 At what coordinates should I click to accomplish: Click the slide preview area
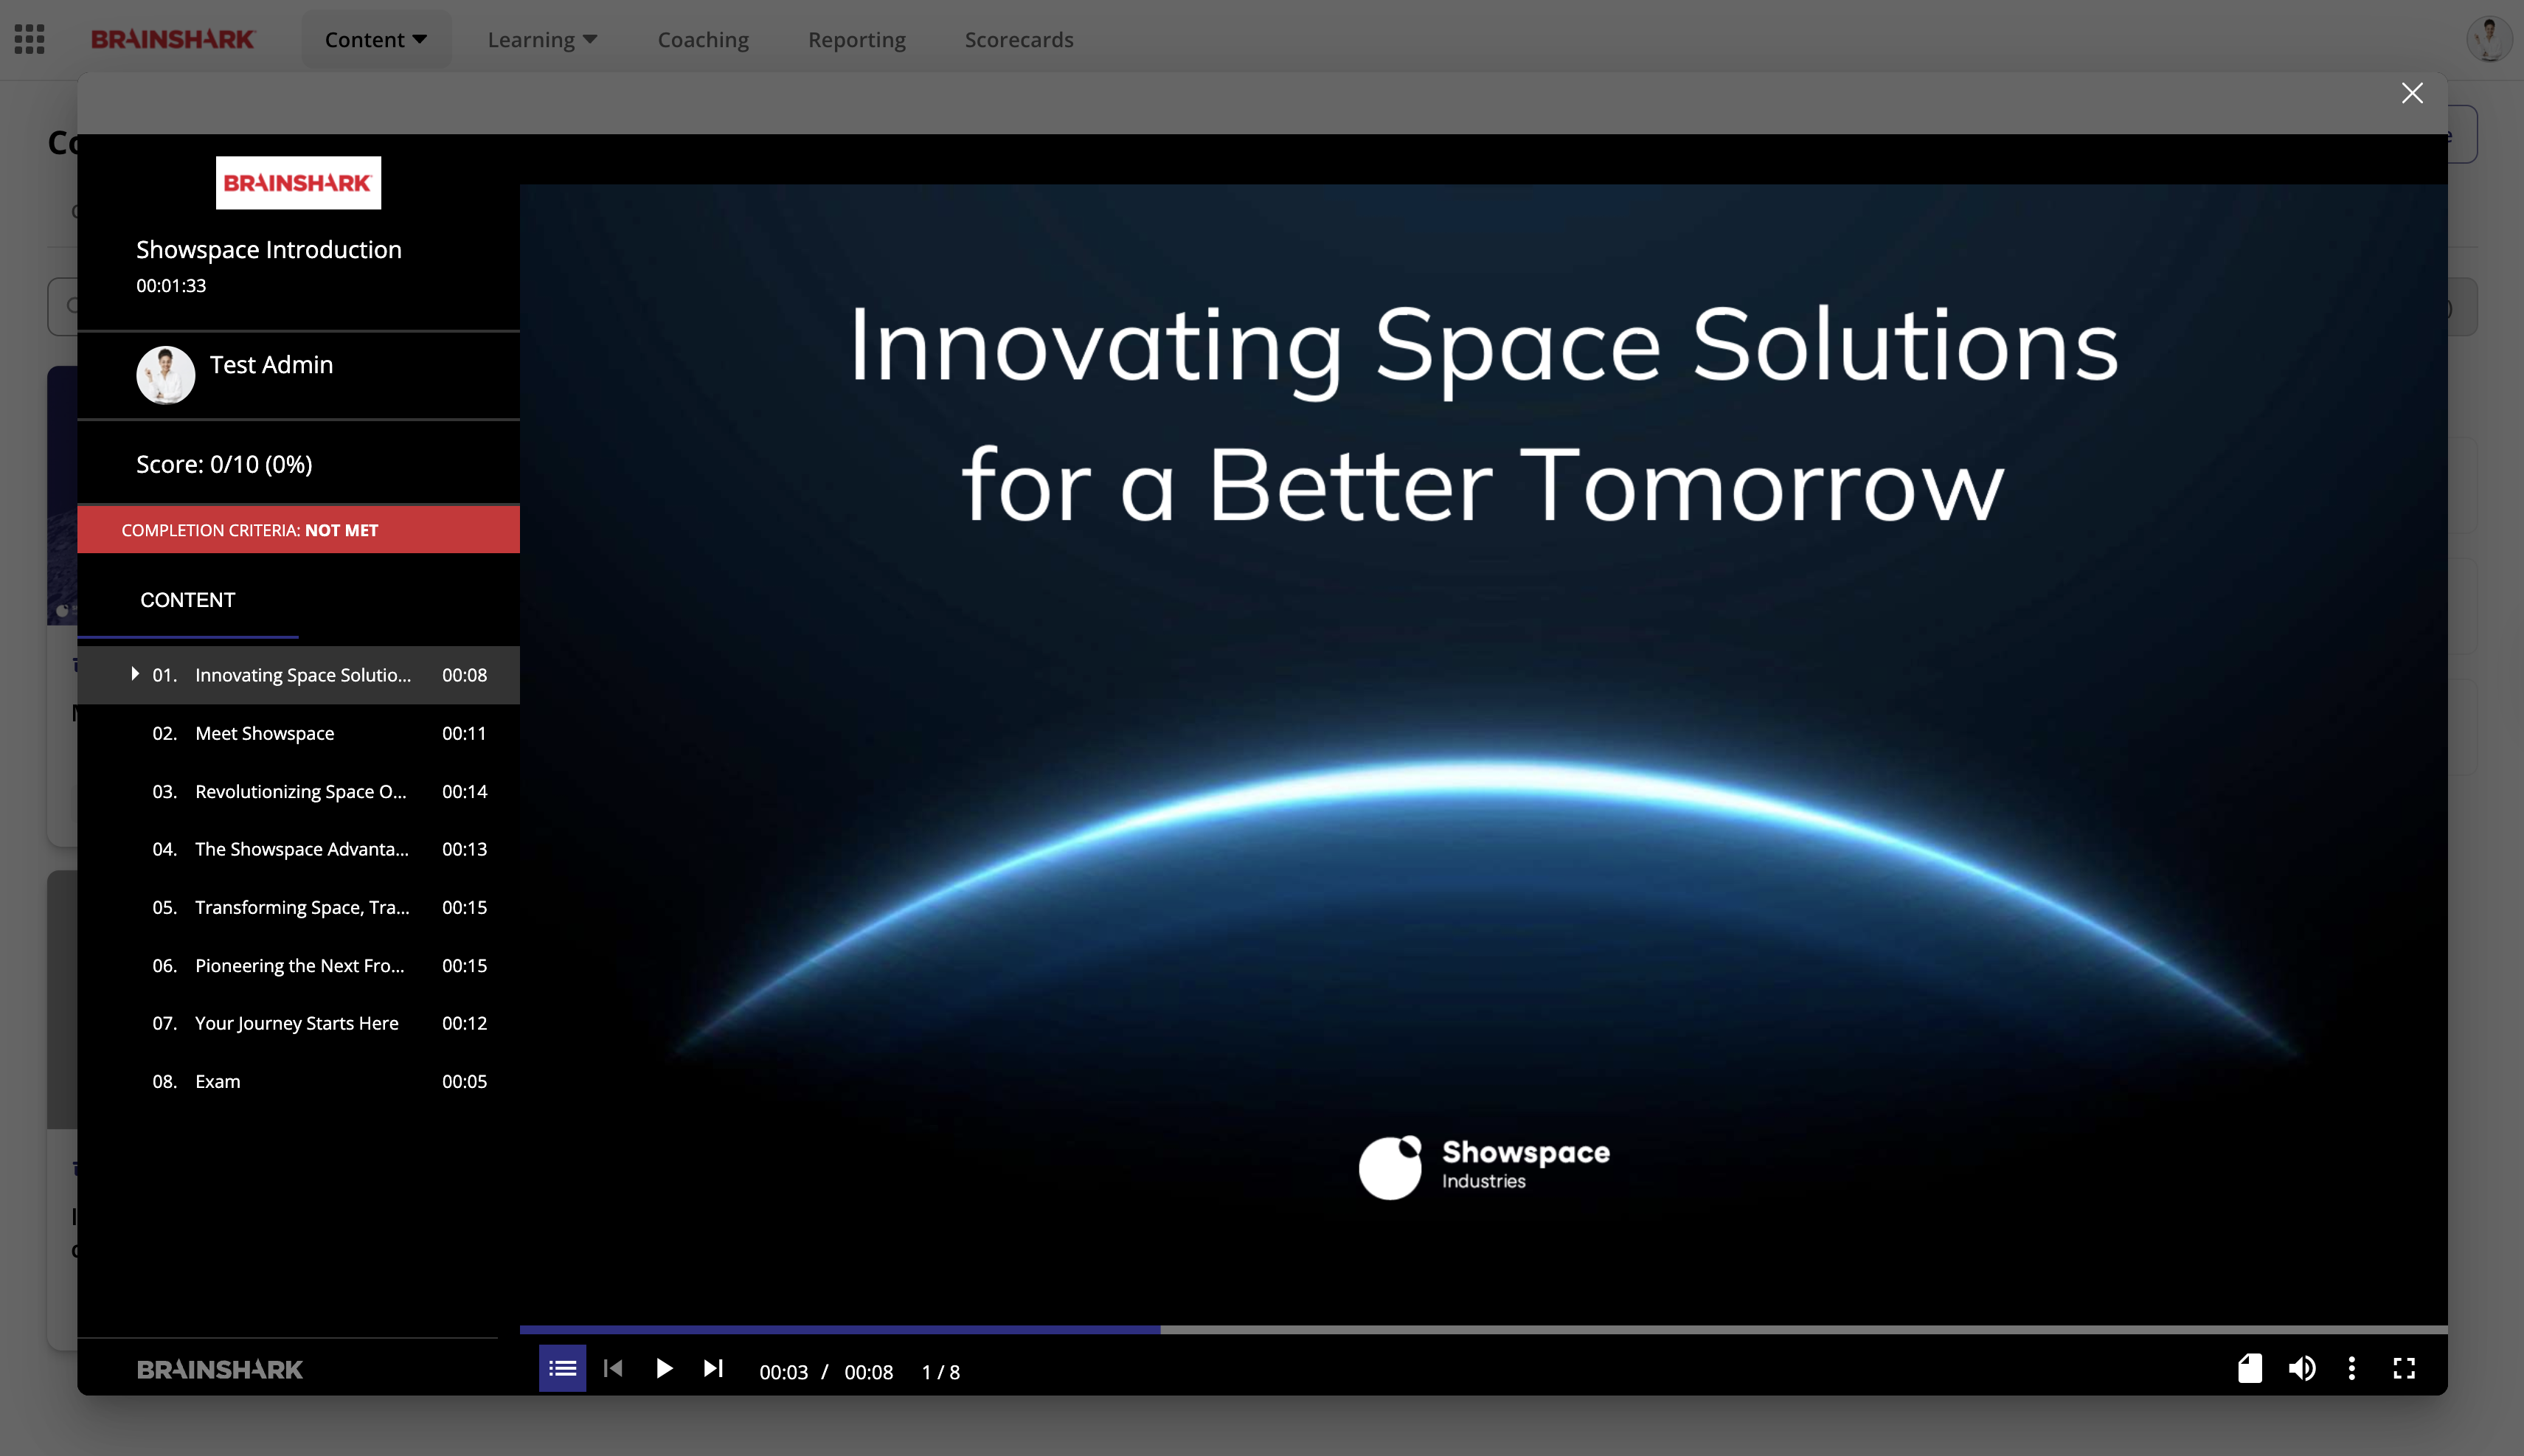point(1484,755)
